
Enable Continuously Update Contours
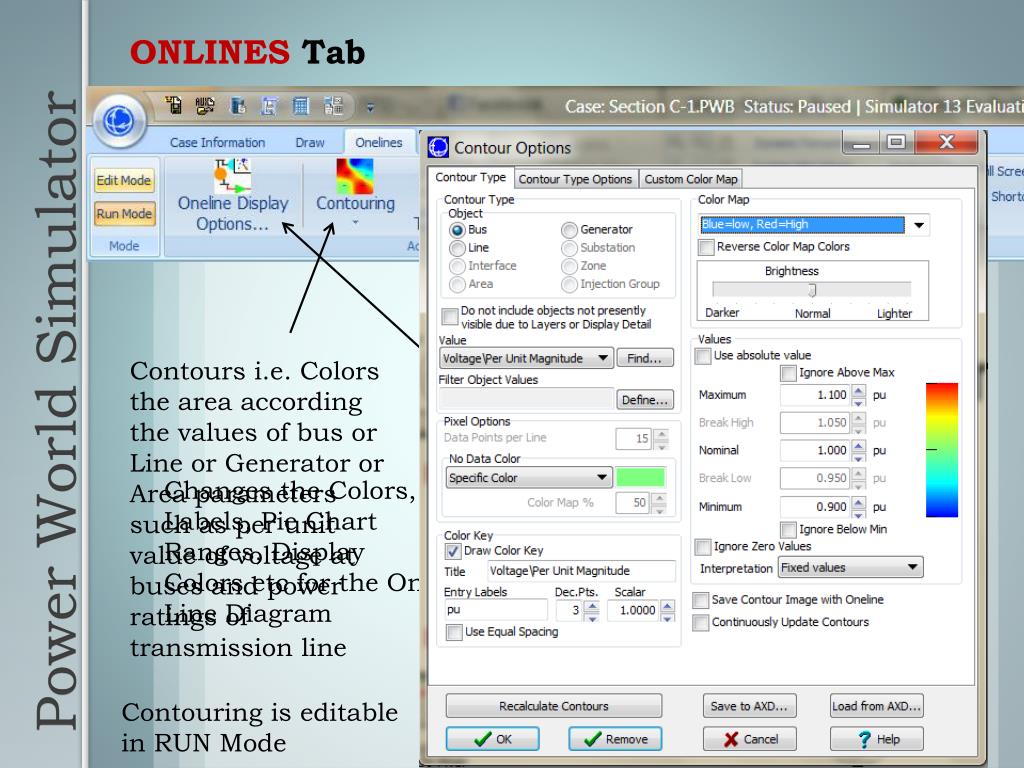pos(701,622)
